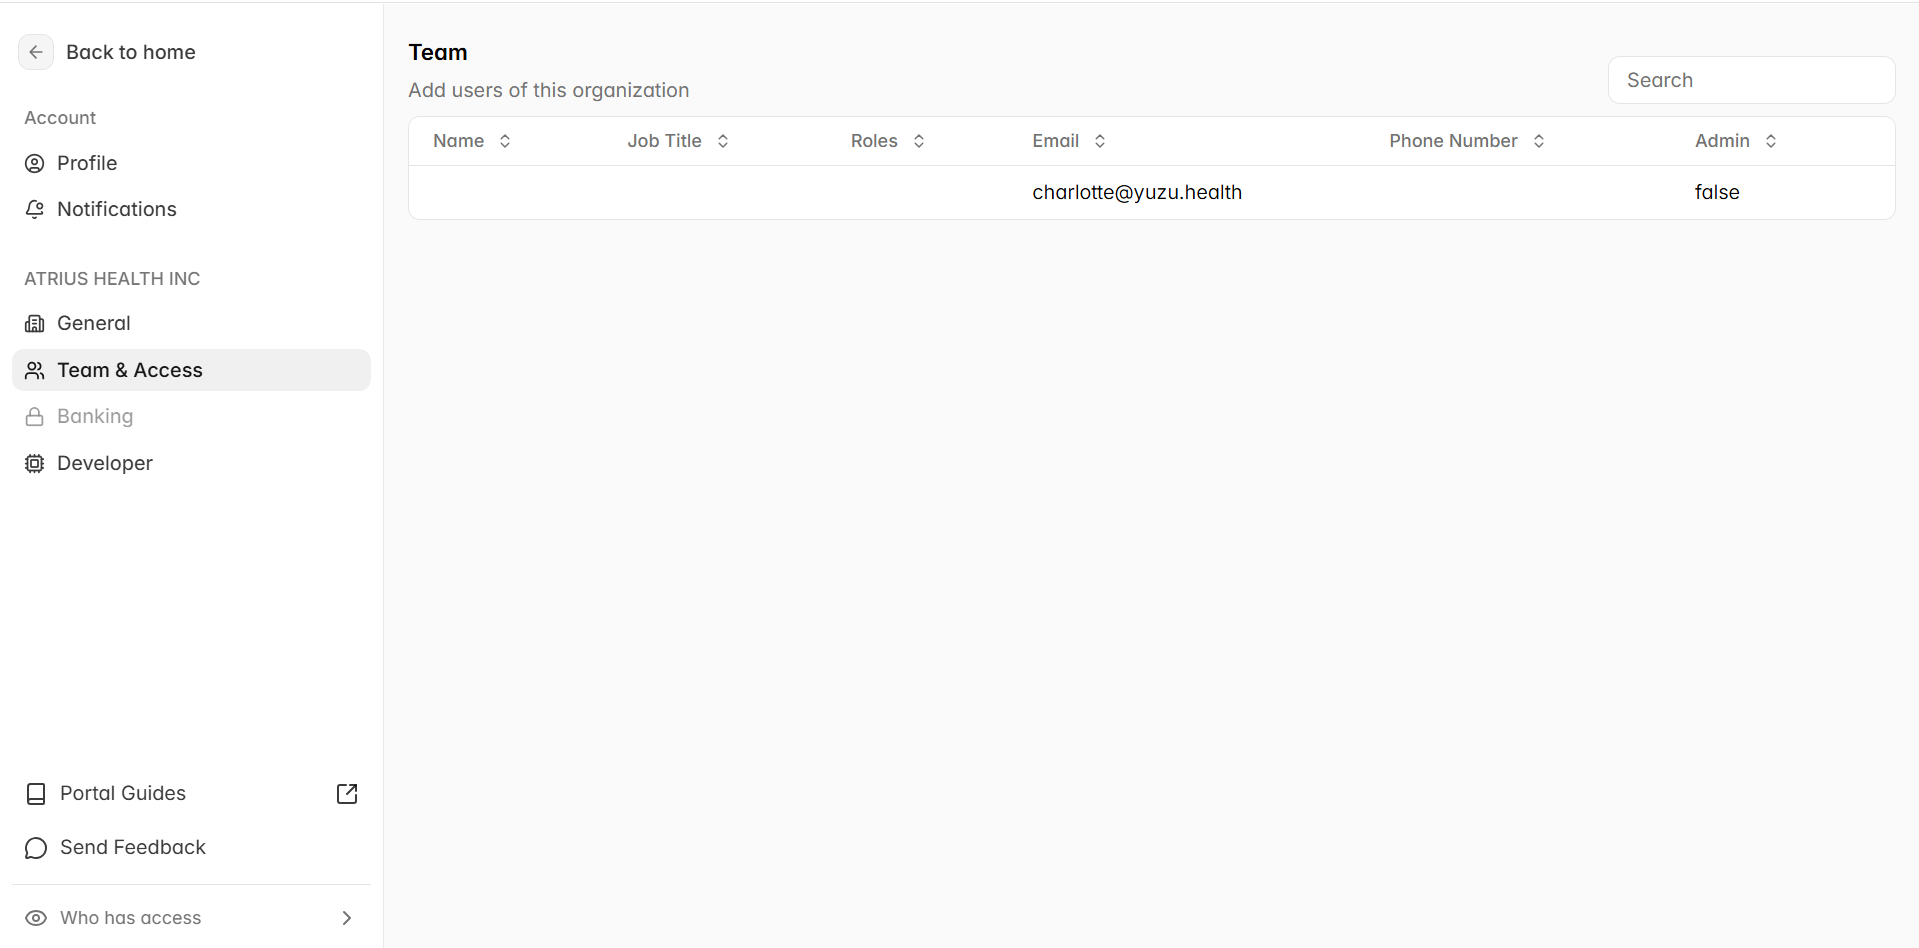
Task: Sort table by Roles column arrows
Action: click(919, 141)
